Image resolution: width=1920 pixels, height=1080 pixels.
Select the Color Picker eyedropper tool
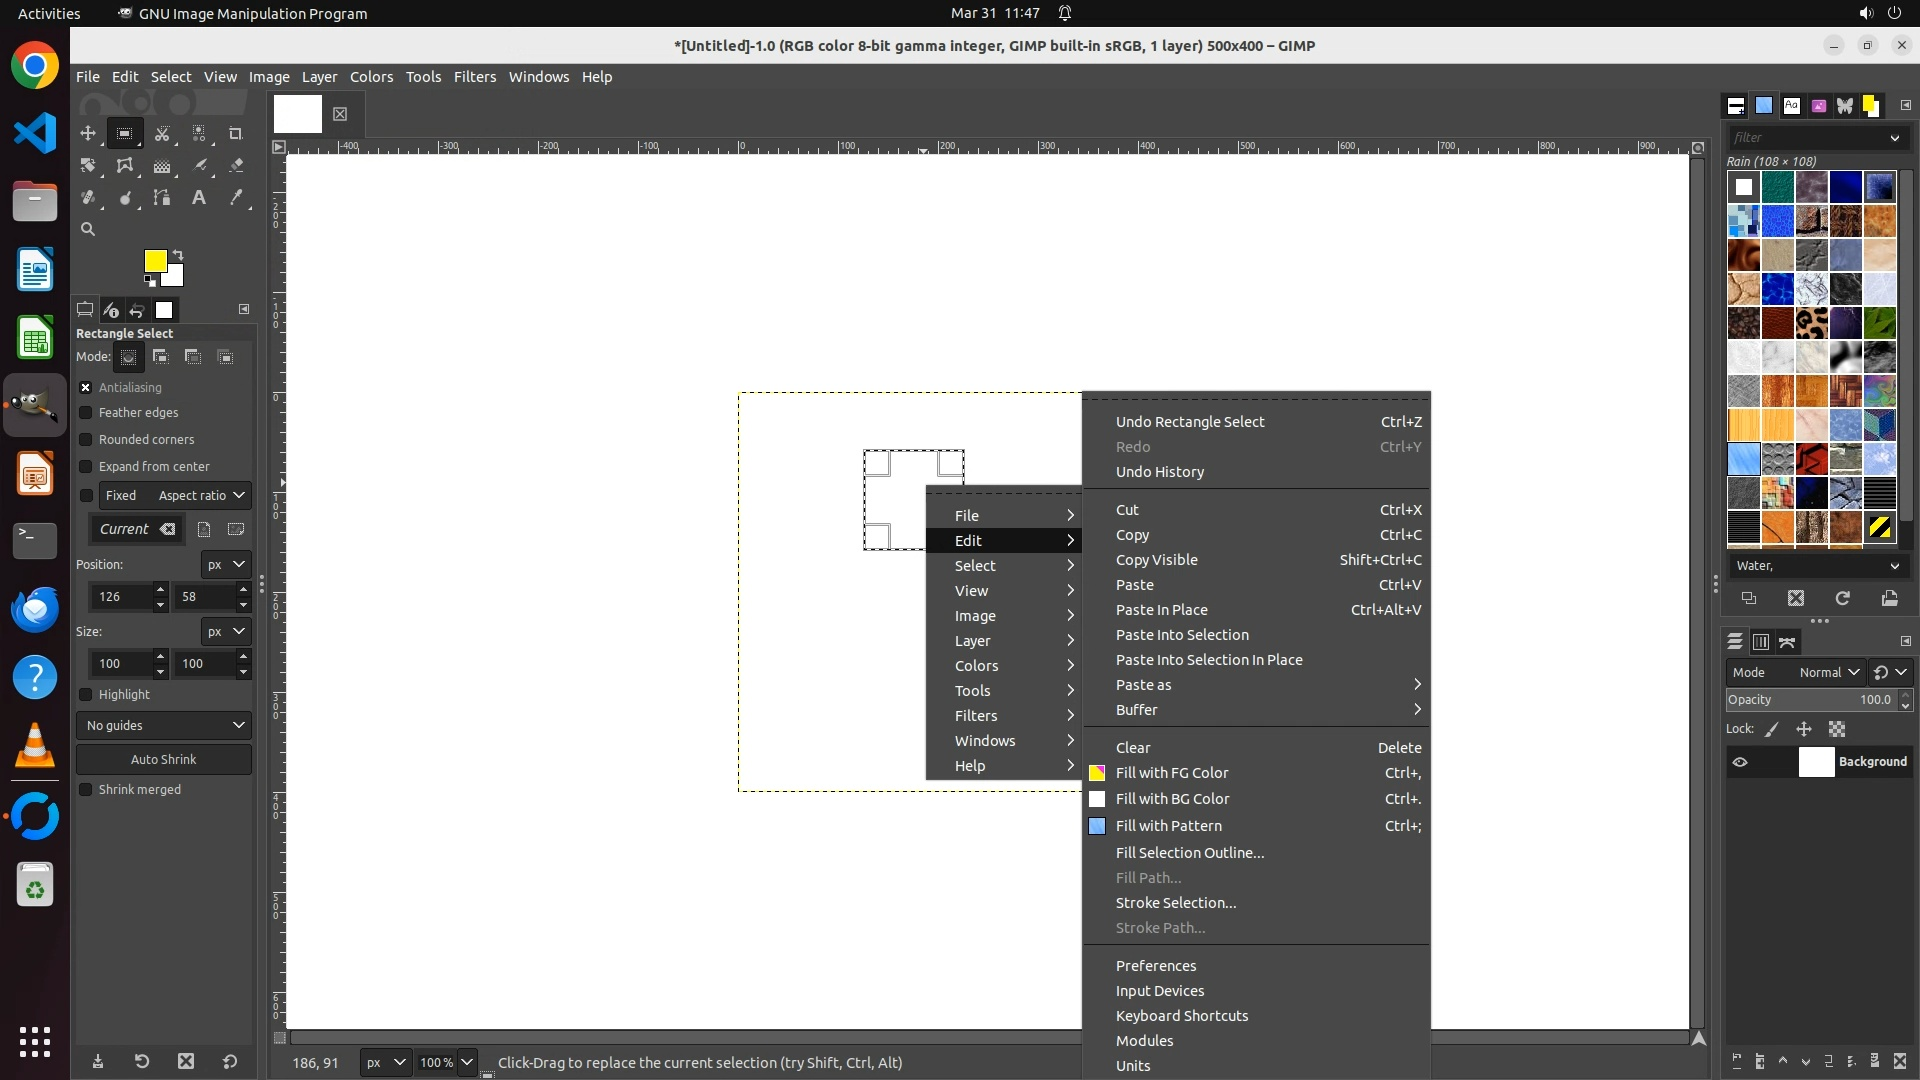(236, 198)
